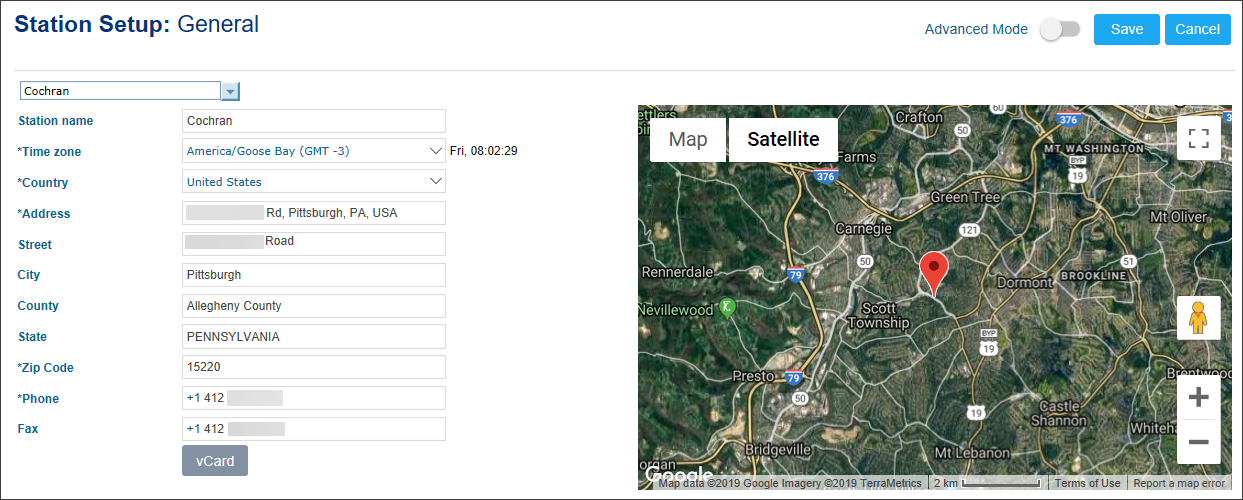Save the station setup

tap(1127, 30)
